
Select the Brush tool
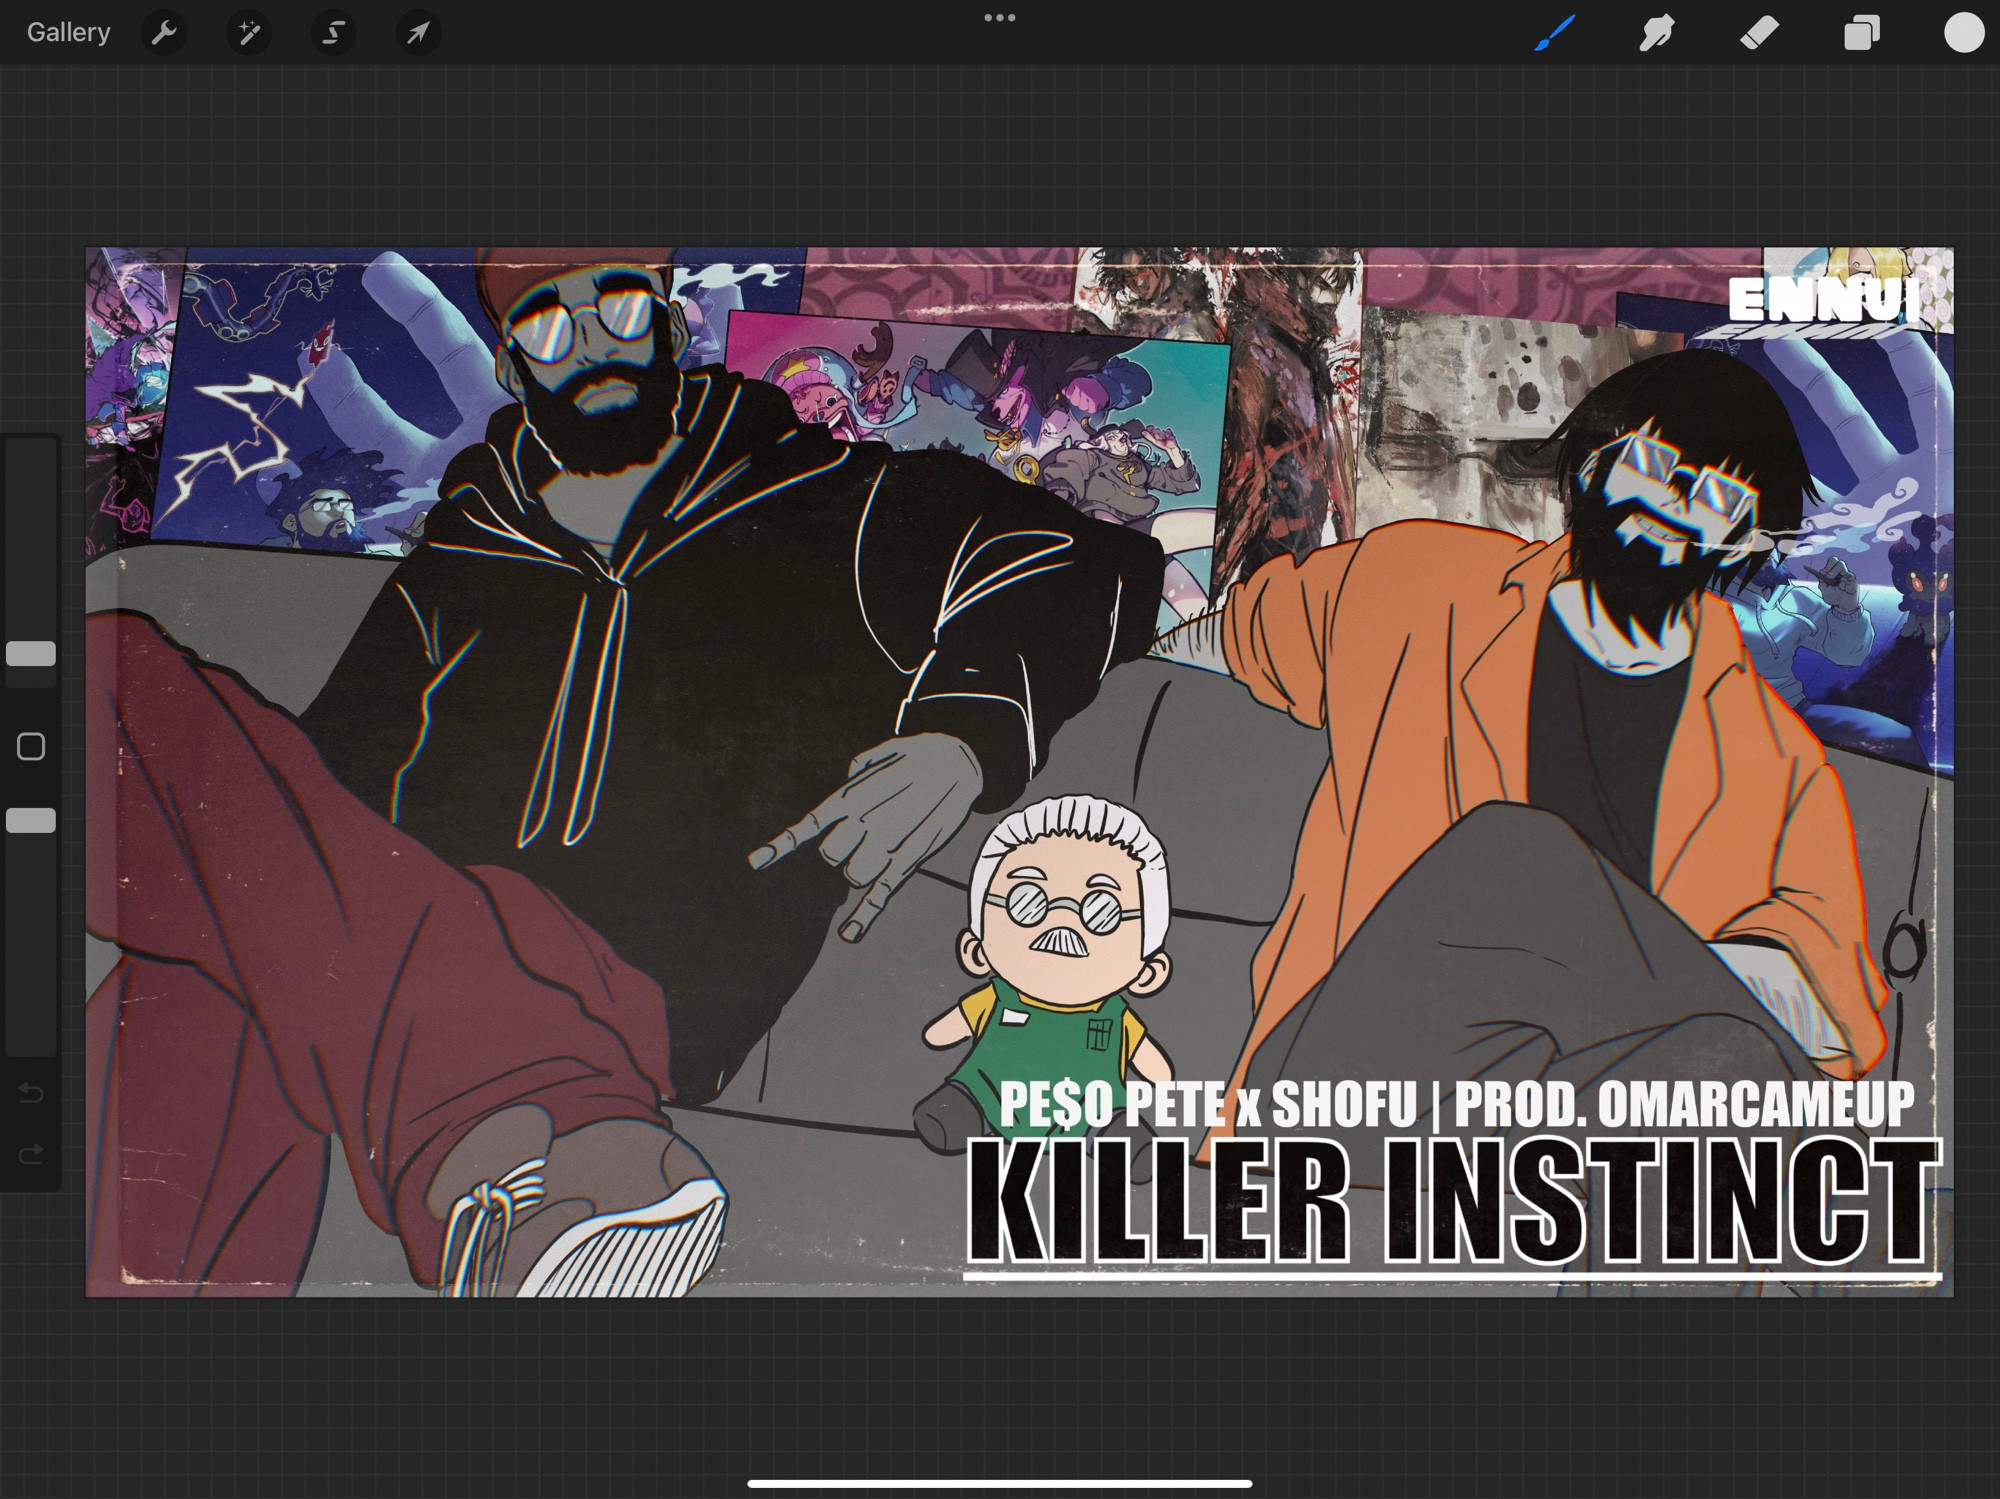(1555, 33)
